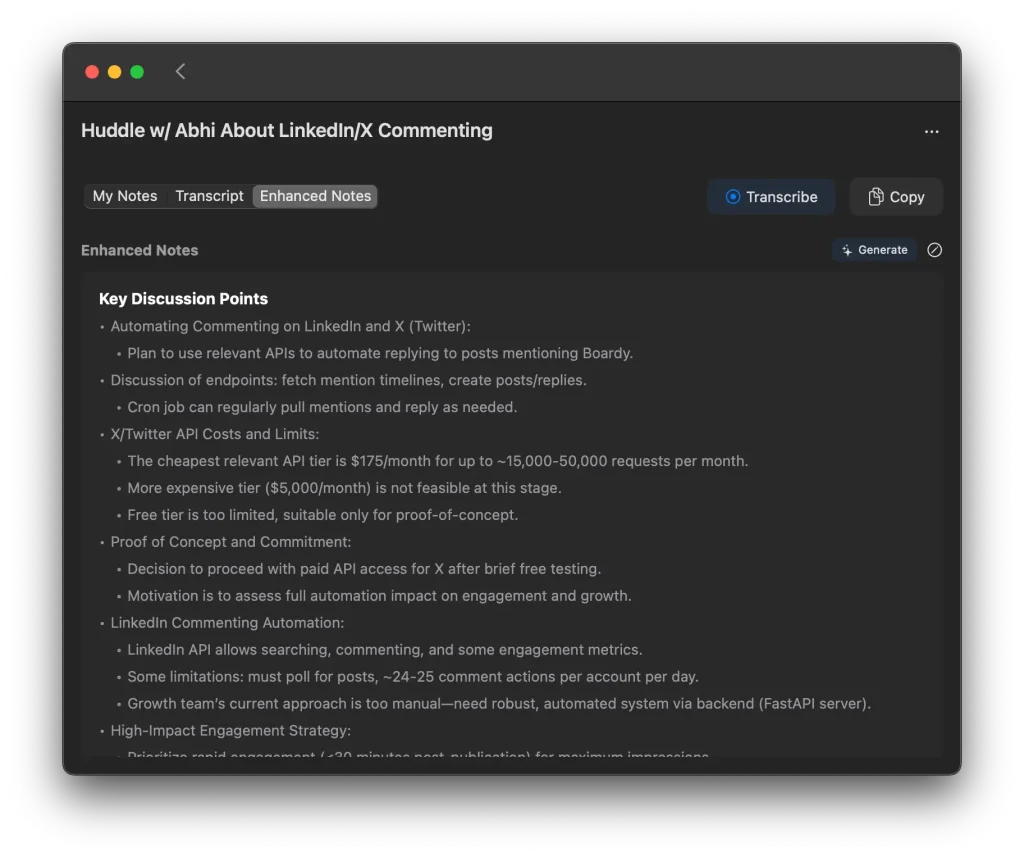Select the meeting title Huddle w/ Abhi
The height and width of the screenshot is (858, 1024).
[287, 130]
